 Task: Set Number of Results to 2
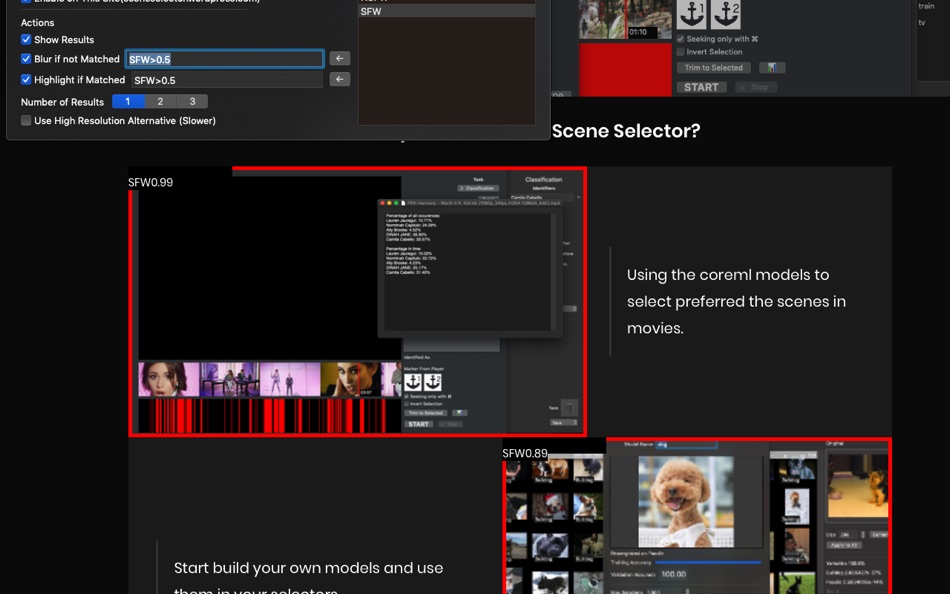coord(160,101)
